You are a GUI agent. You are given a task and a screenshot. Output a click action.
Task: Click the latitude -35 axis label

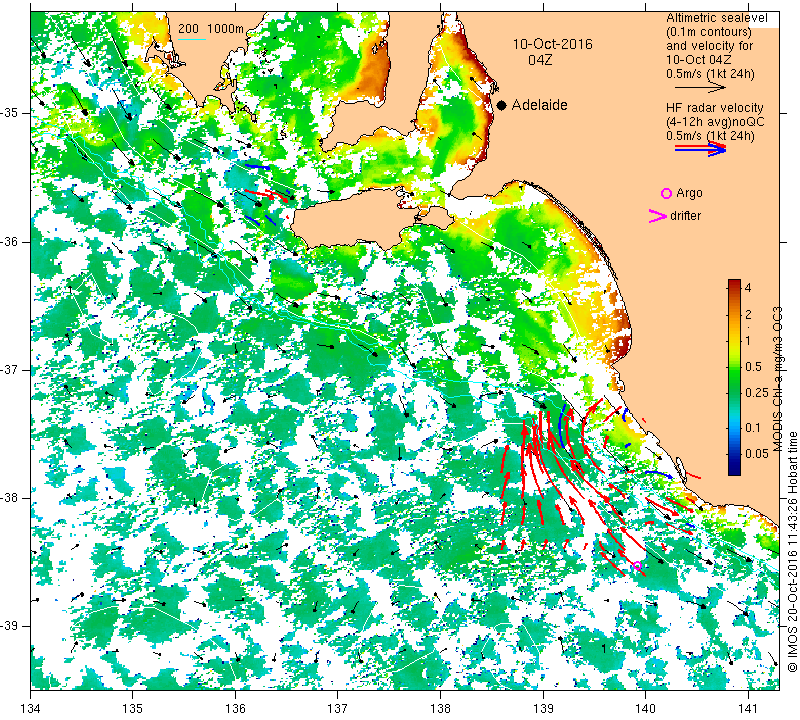10,113
